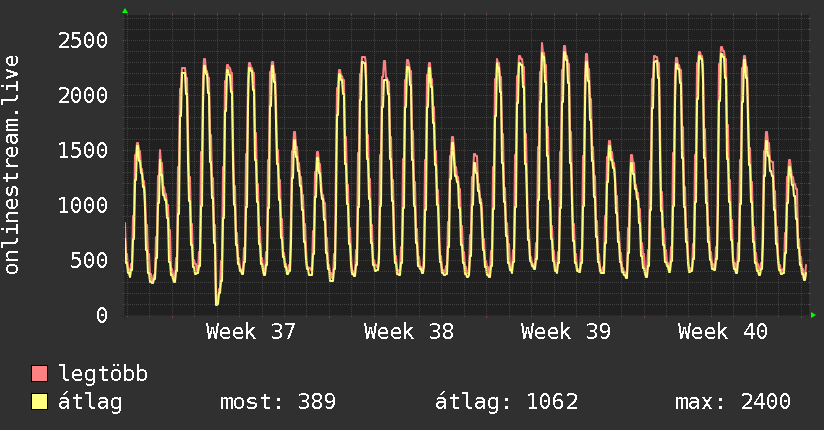Click the pink legtöbb legend swatch
824x430 pixels.
pyautogui.click(x=39, y=373)
